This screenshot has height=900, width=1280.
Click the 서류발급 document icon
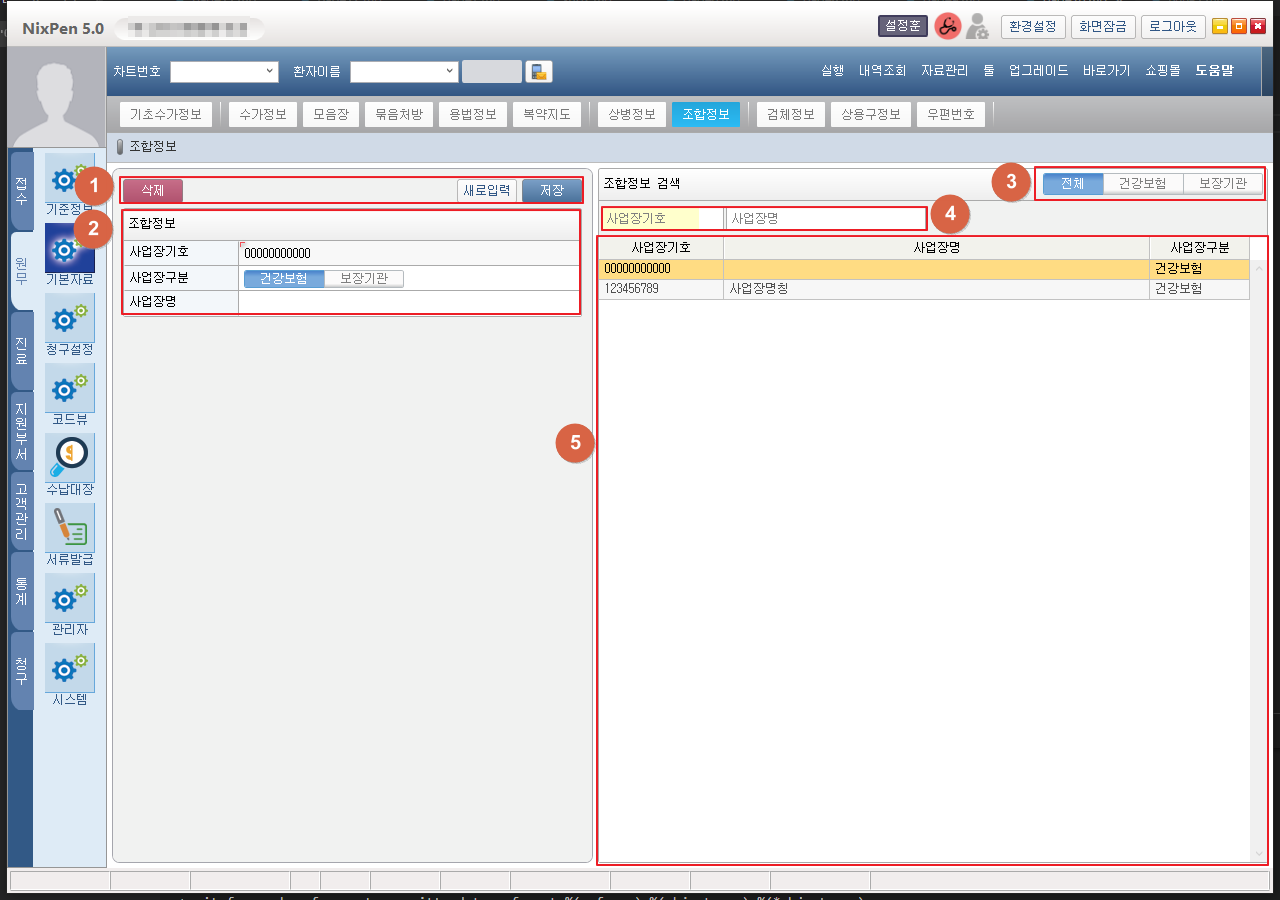(x=70, y=528)
